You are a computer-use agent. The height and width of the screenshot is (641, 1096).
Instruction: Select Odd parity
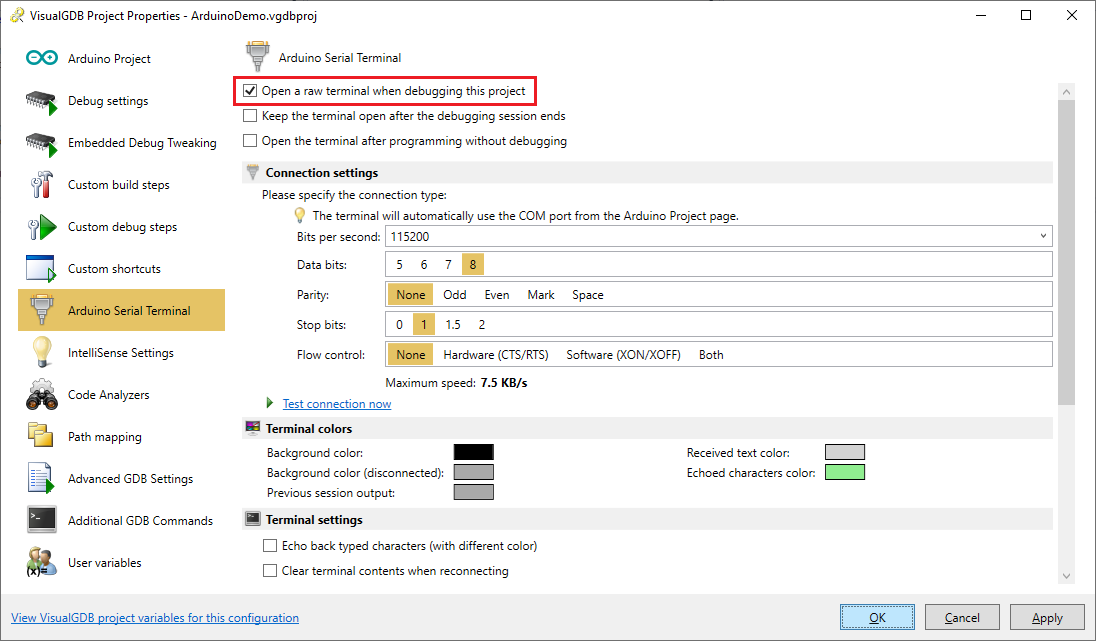tap(454, 295)
